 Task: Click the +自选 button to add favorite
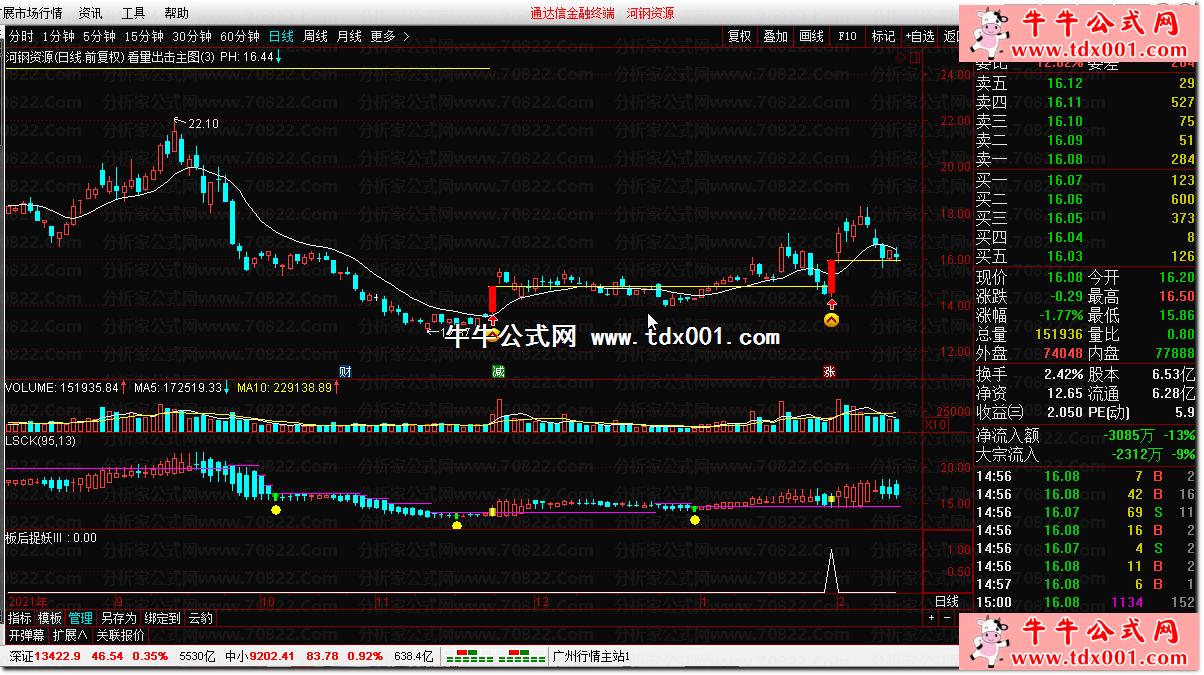(920, 36)
